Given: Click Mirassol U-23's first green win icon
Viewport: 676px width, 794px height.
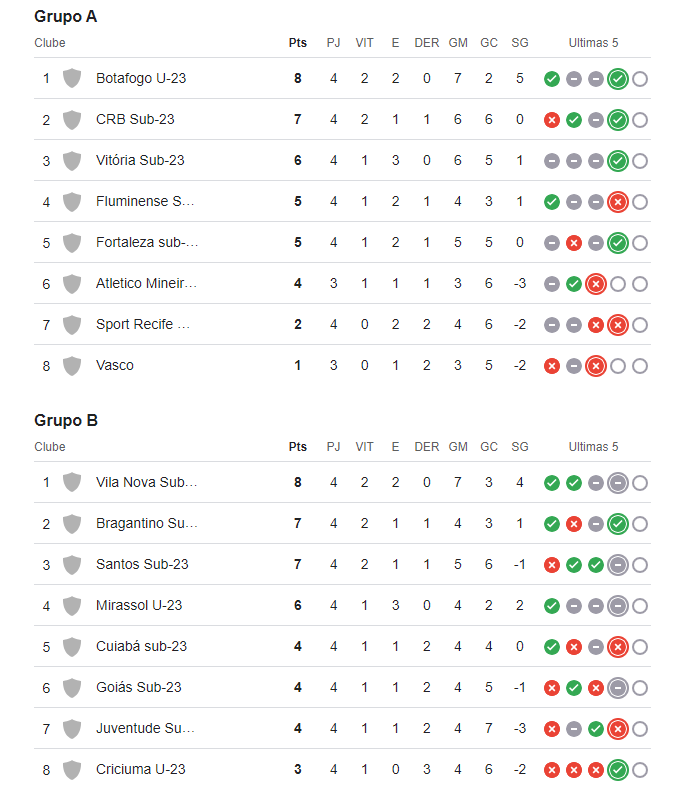Looking at the screenshot, I should tap(552, 606).
